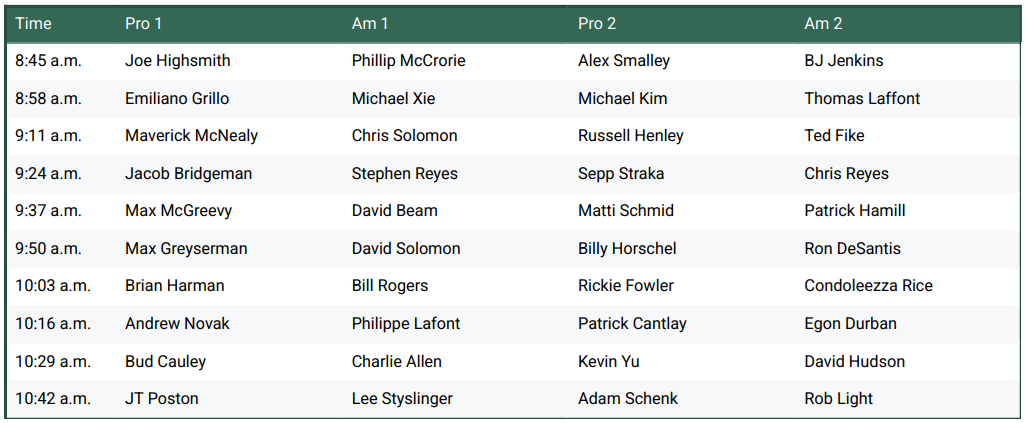Viewport: 1026px width, 423px height.
Task: Select amateur Patrick Hamill
Action: click(855, 211)
